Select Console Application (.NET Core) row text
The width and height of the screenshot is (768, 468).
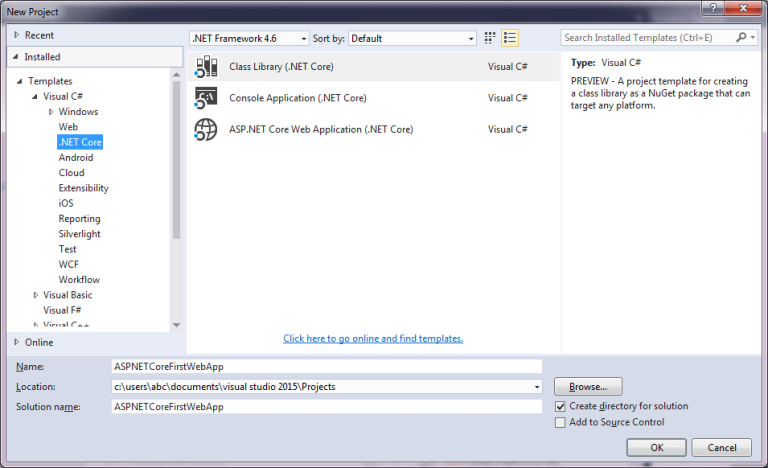click(298, 98)
